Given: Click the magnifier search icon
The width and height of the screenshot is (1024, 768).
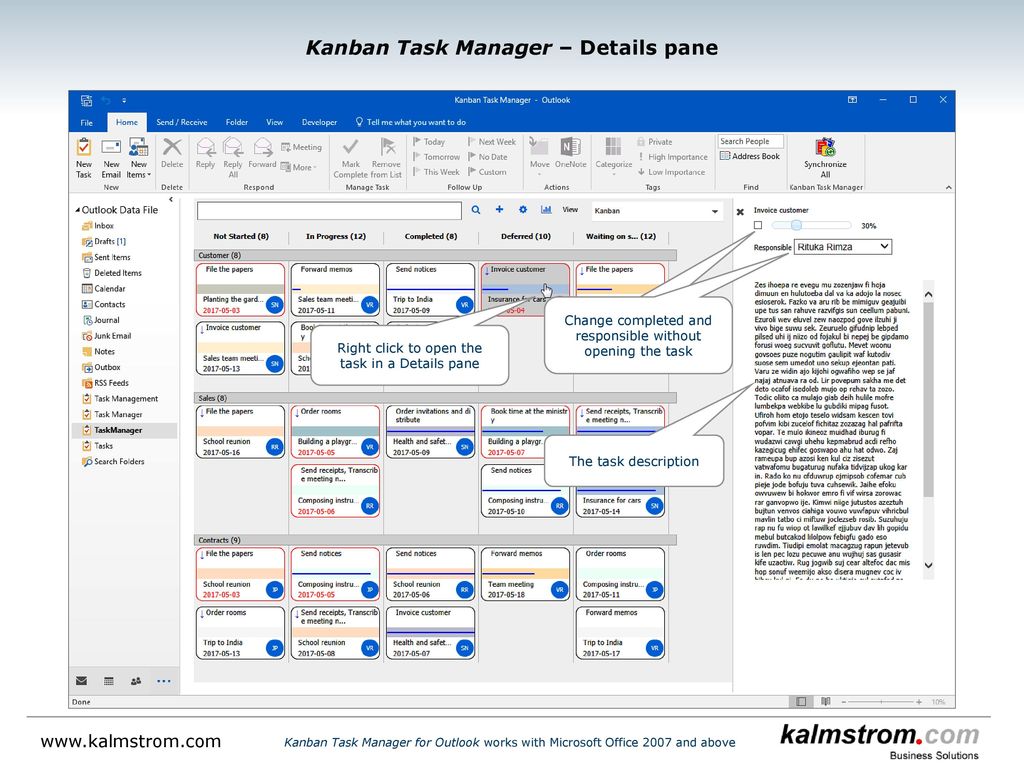Looking at the screenshot, I should coord(476,210).
